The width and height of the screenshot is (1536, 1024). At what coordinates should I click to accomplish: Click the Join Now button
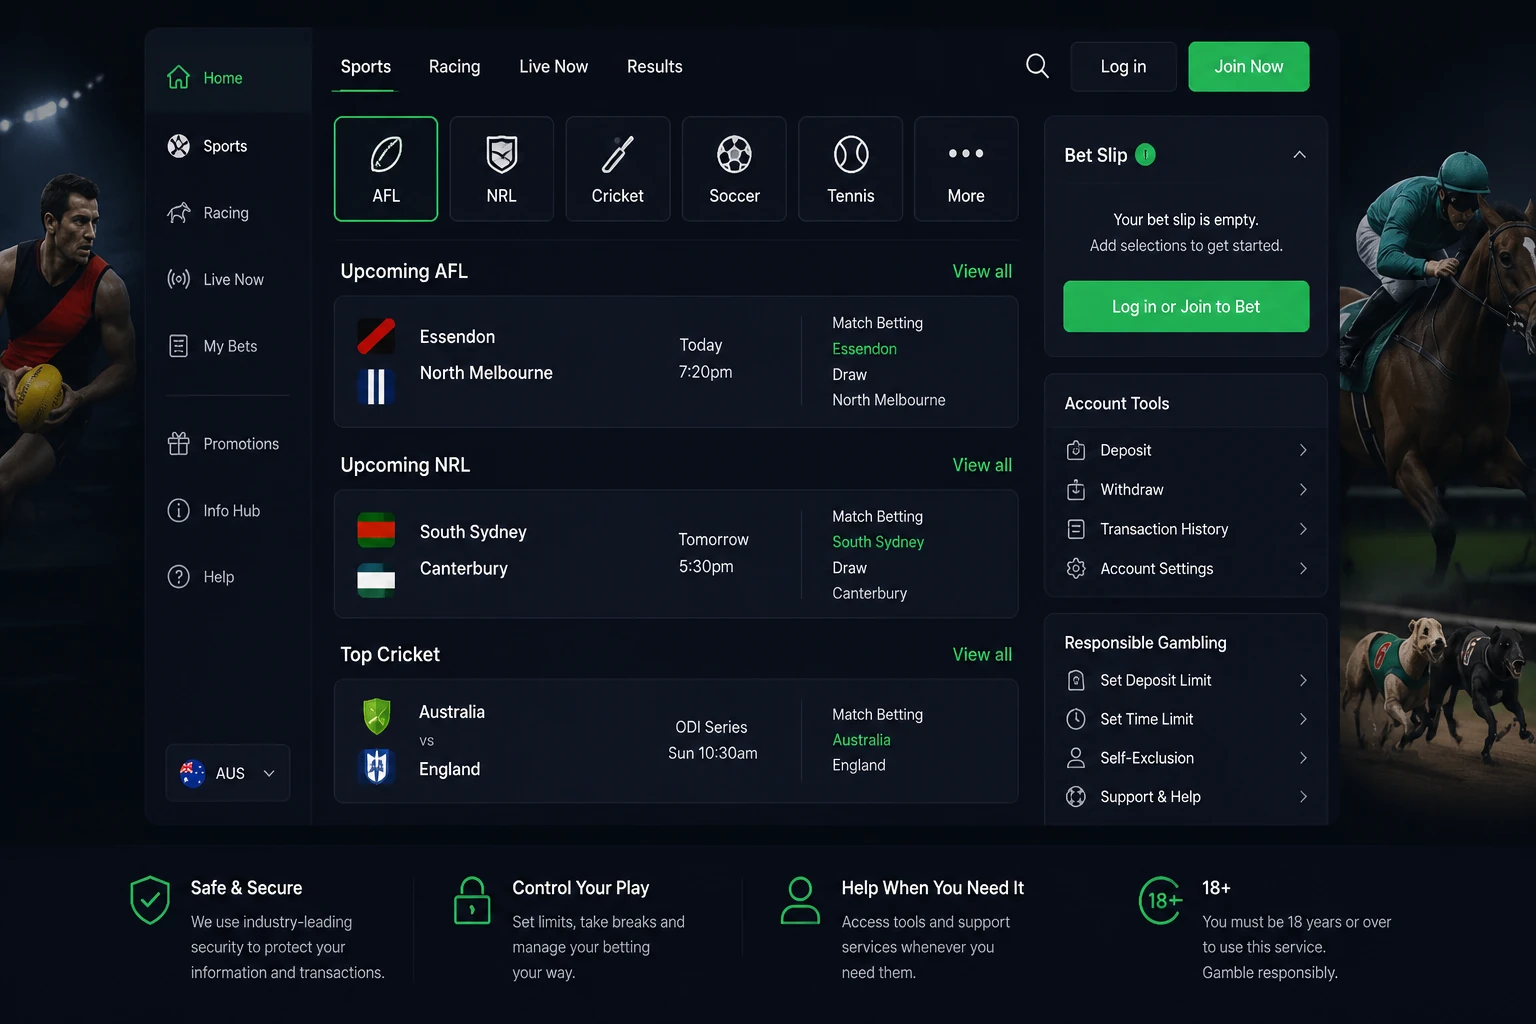1248,66
